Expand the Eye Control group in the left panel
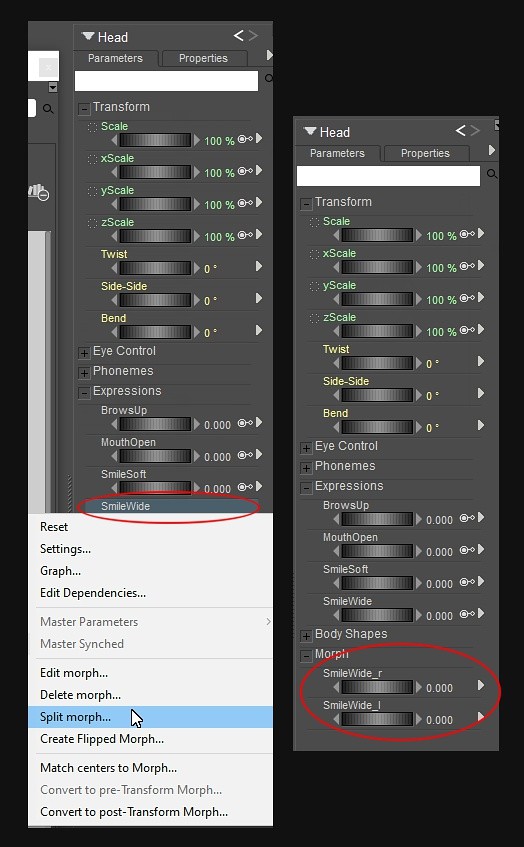Viewport: 524px width, 847px height. pos(84,353)
